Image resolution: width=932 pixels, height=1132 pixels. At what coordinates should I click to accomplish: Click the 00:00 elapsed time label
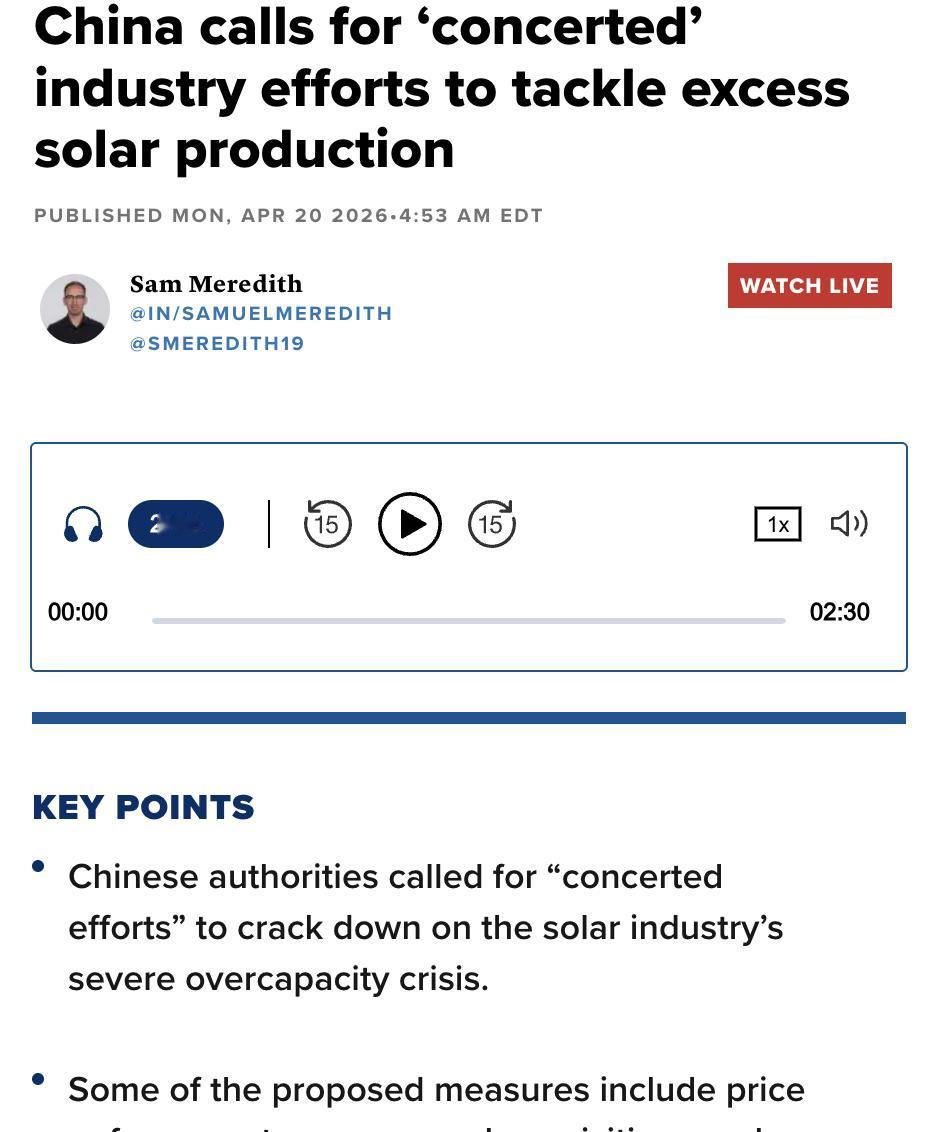[78, 612]
